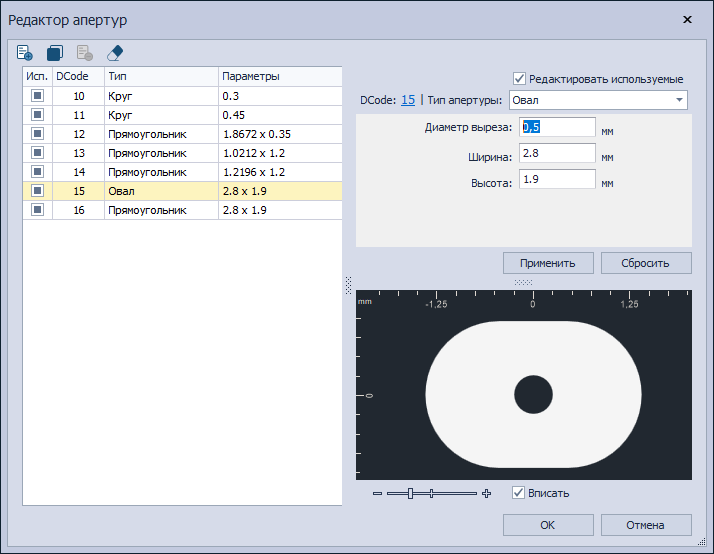Screen dimensions: 714x554
Task: Click the duplicate aperture icon
Action: [x=55, y=53]
